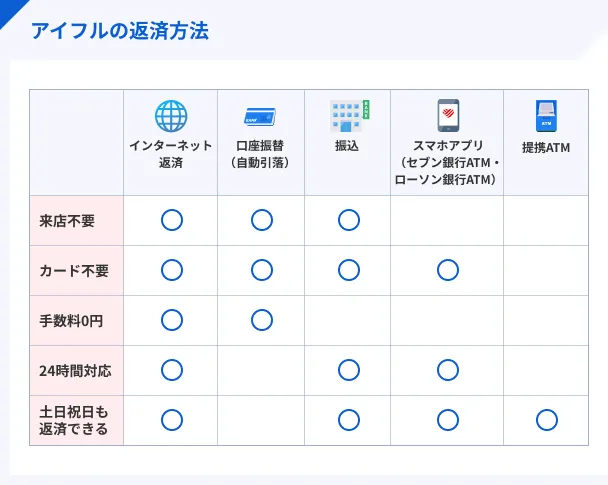Click the smartphone icon for スマホアプリ
Viewport: 608px width, 485px height.
tap(447, 115)
